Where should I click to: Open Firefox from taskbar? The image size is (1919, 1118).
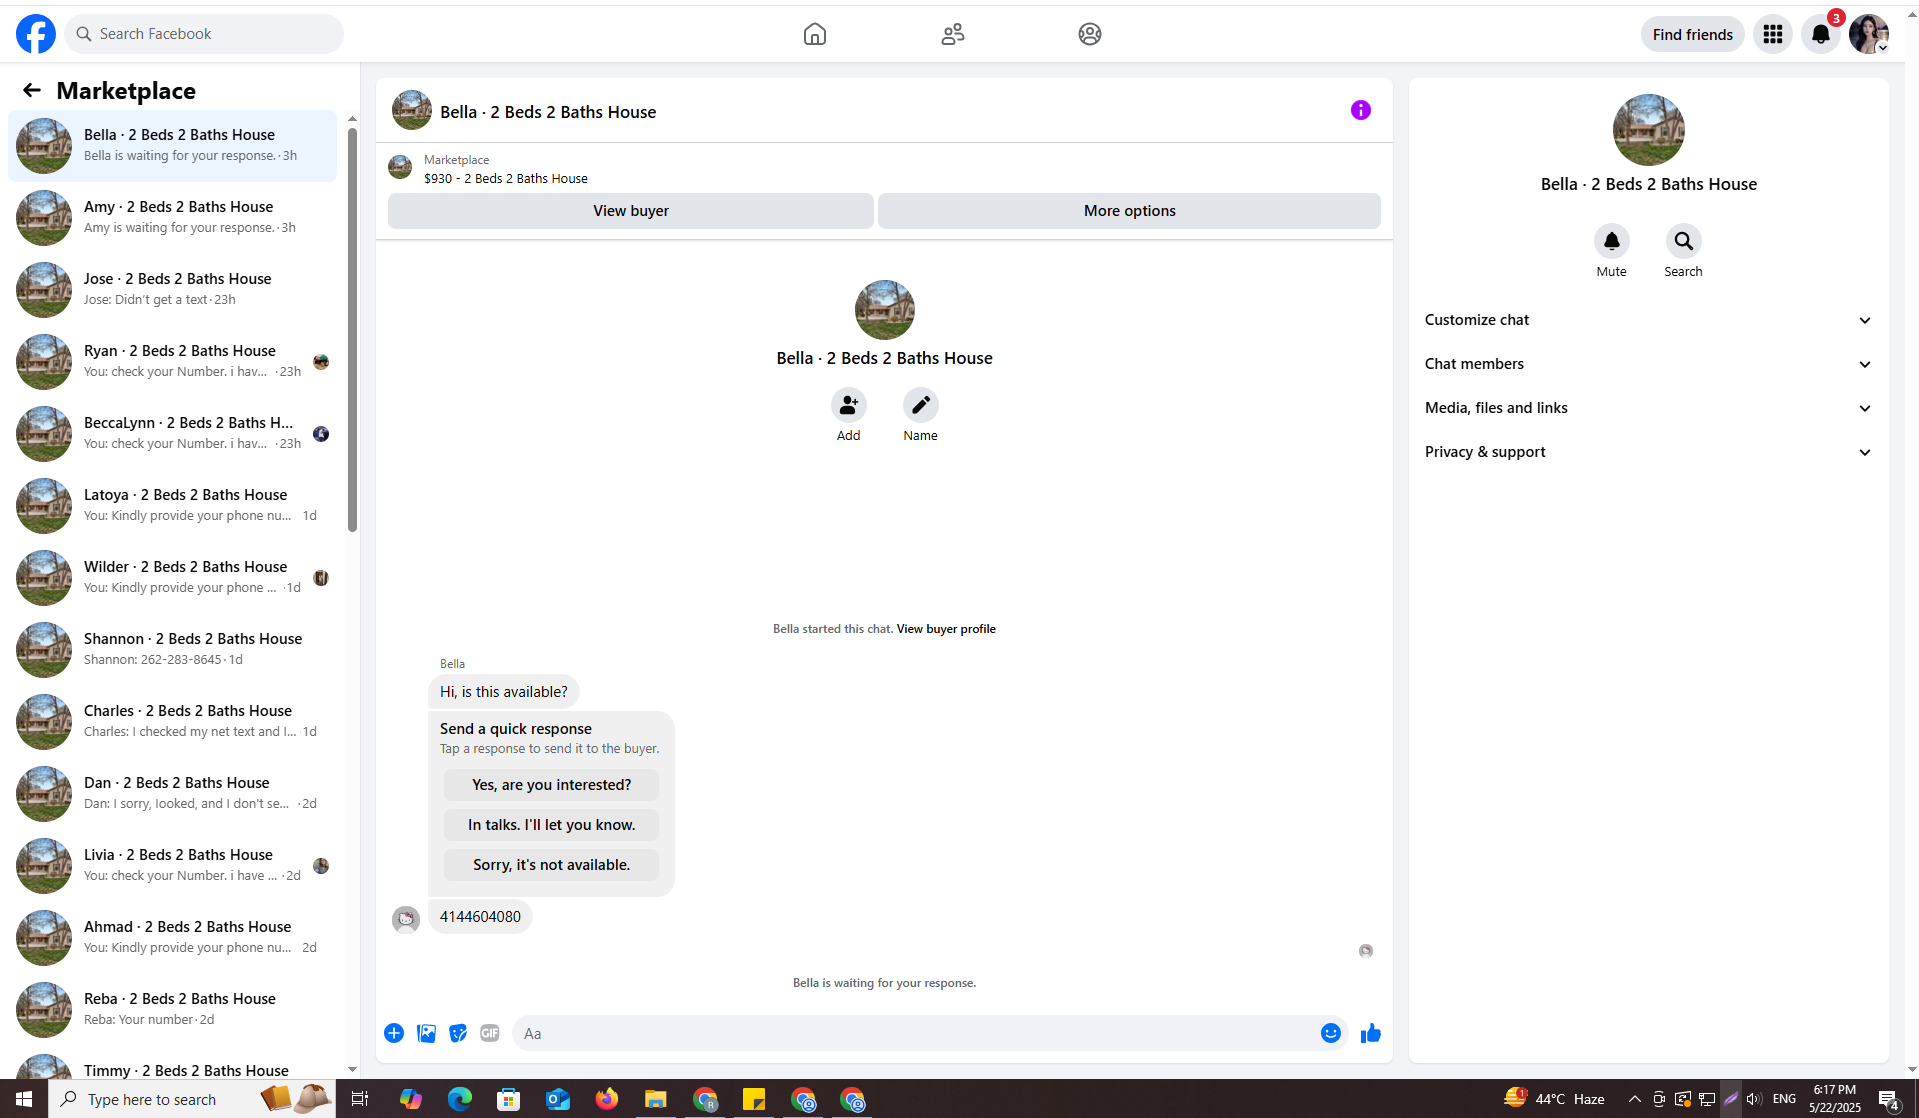point(607,1099)
